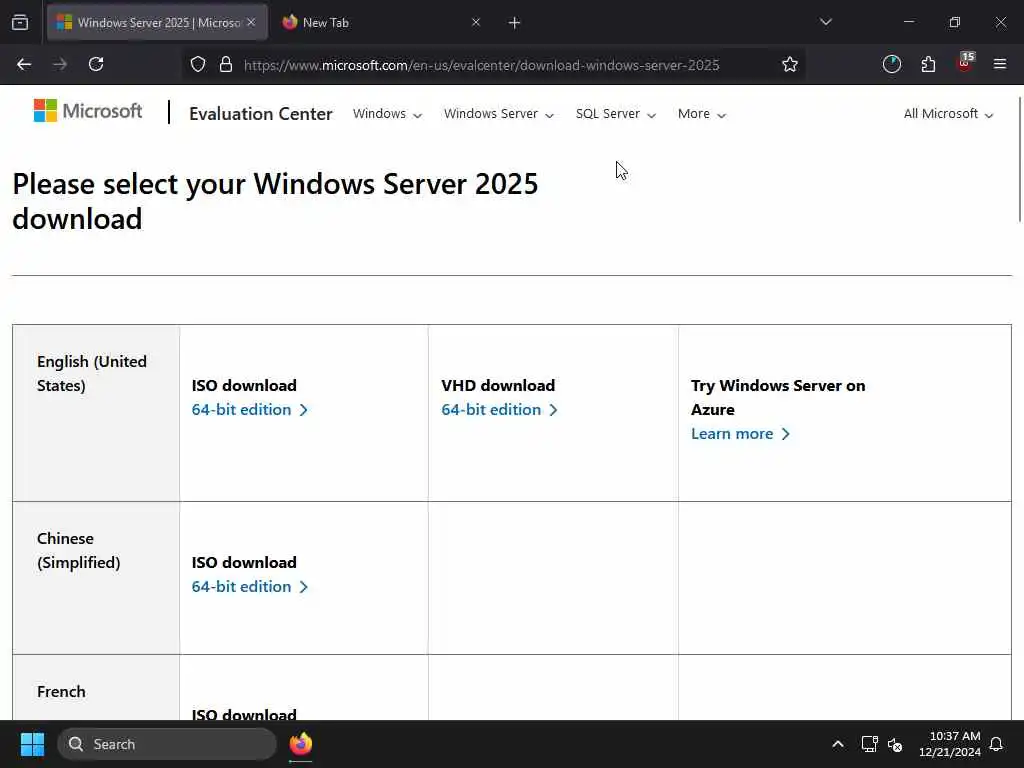1024x768 pixels.
Task: Open a new browser tab
Action: click(x=515, y=23)
